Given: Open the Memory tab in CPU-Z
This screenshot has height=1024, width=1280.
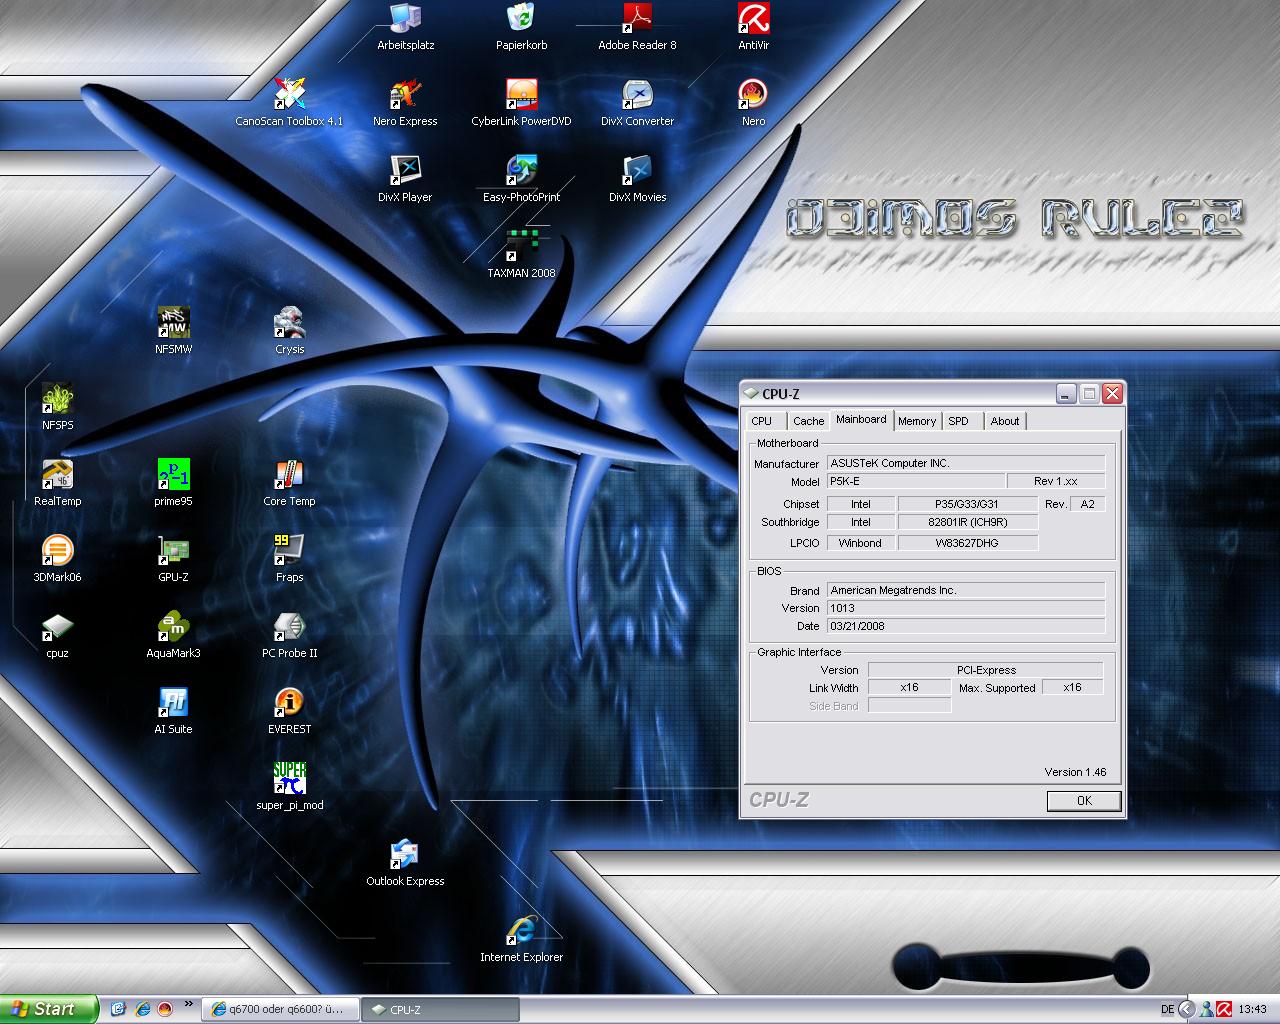Looking at the screenshot, I should (917, 421).
